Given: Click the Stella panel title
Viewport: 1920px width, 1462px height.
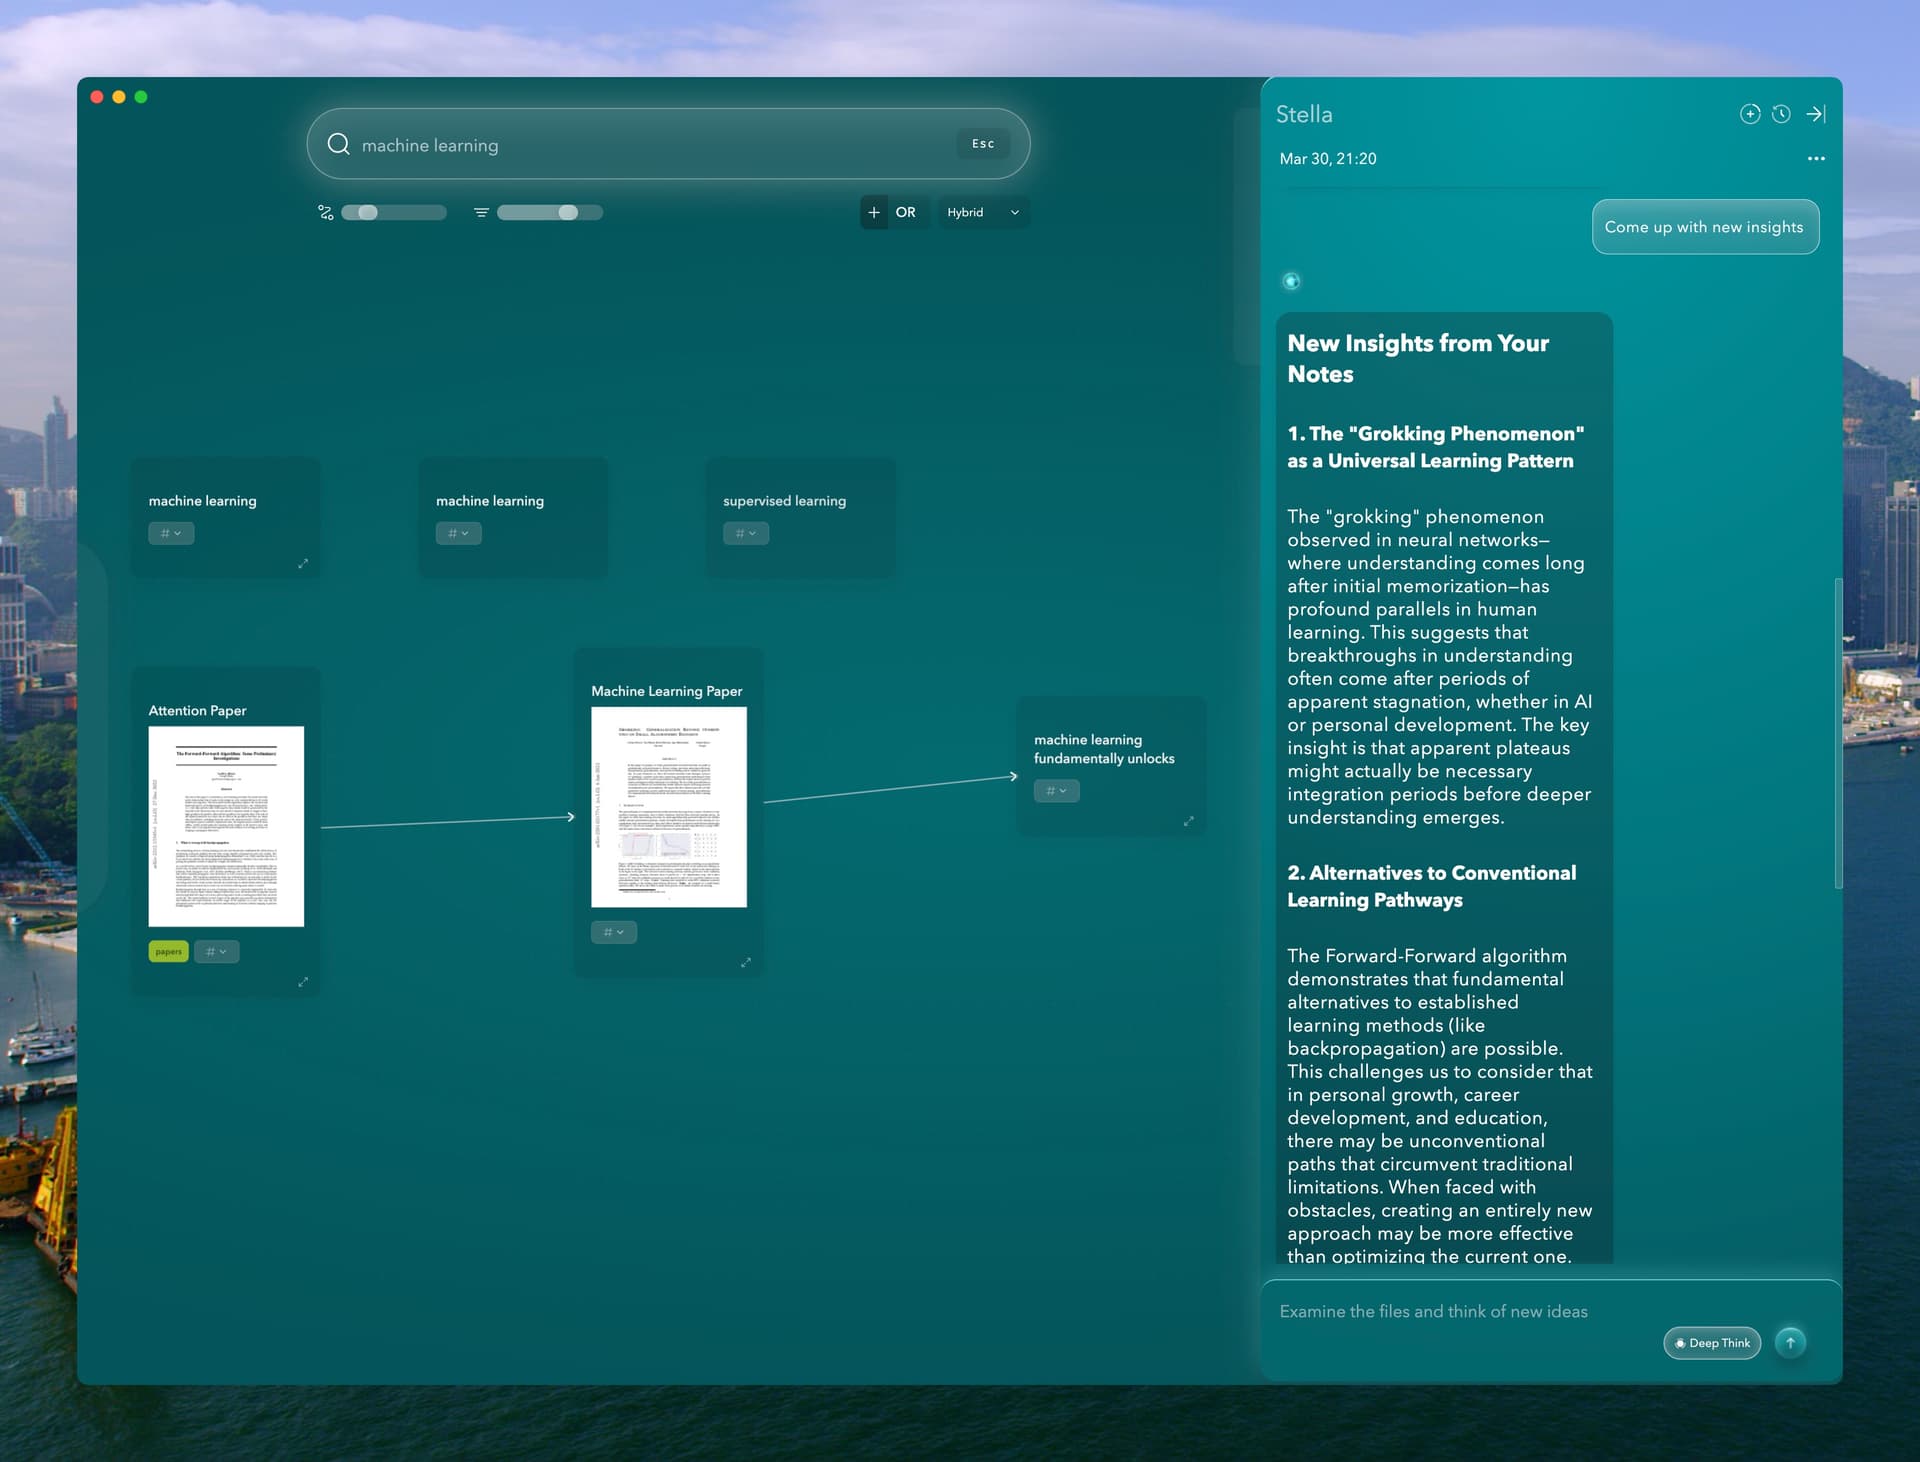Looking at the screenshot, I should tap(1303, 114).
